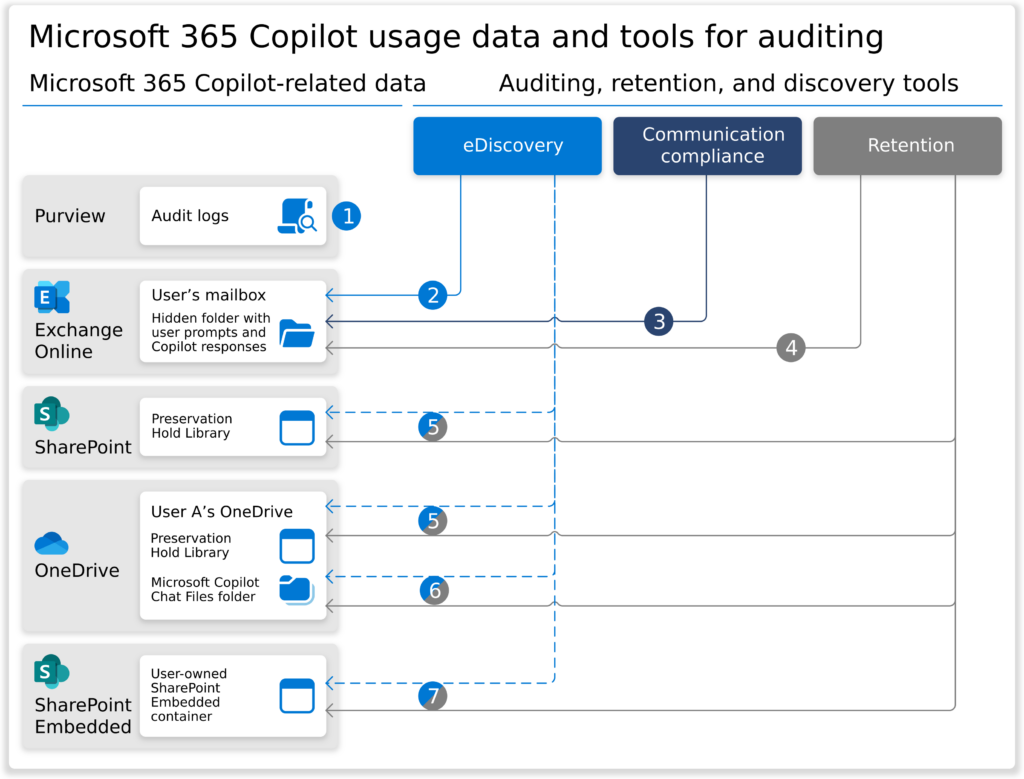Viewport: 1024px width, 779px height.
Task: Select SharePoint's Preservation Hold Library icon
Action: point(297,428)
